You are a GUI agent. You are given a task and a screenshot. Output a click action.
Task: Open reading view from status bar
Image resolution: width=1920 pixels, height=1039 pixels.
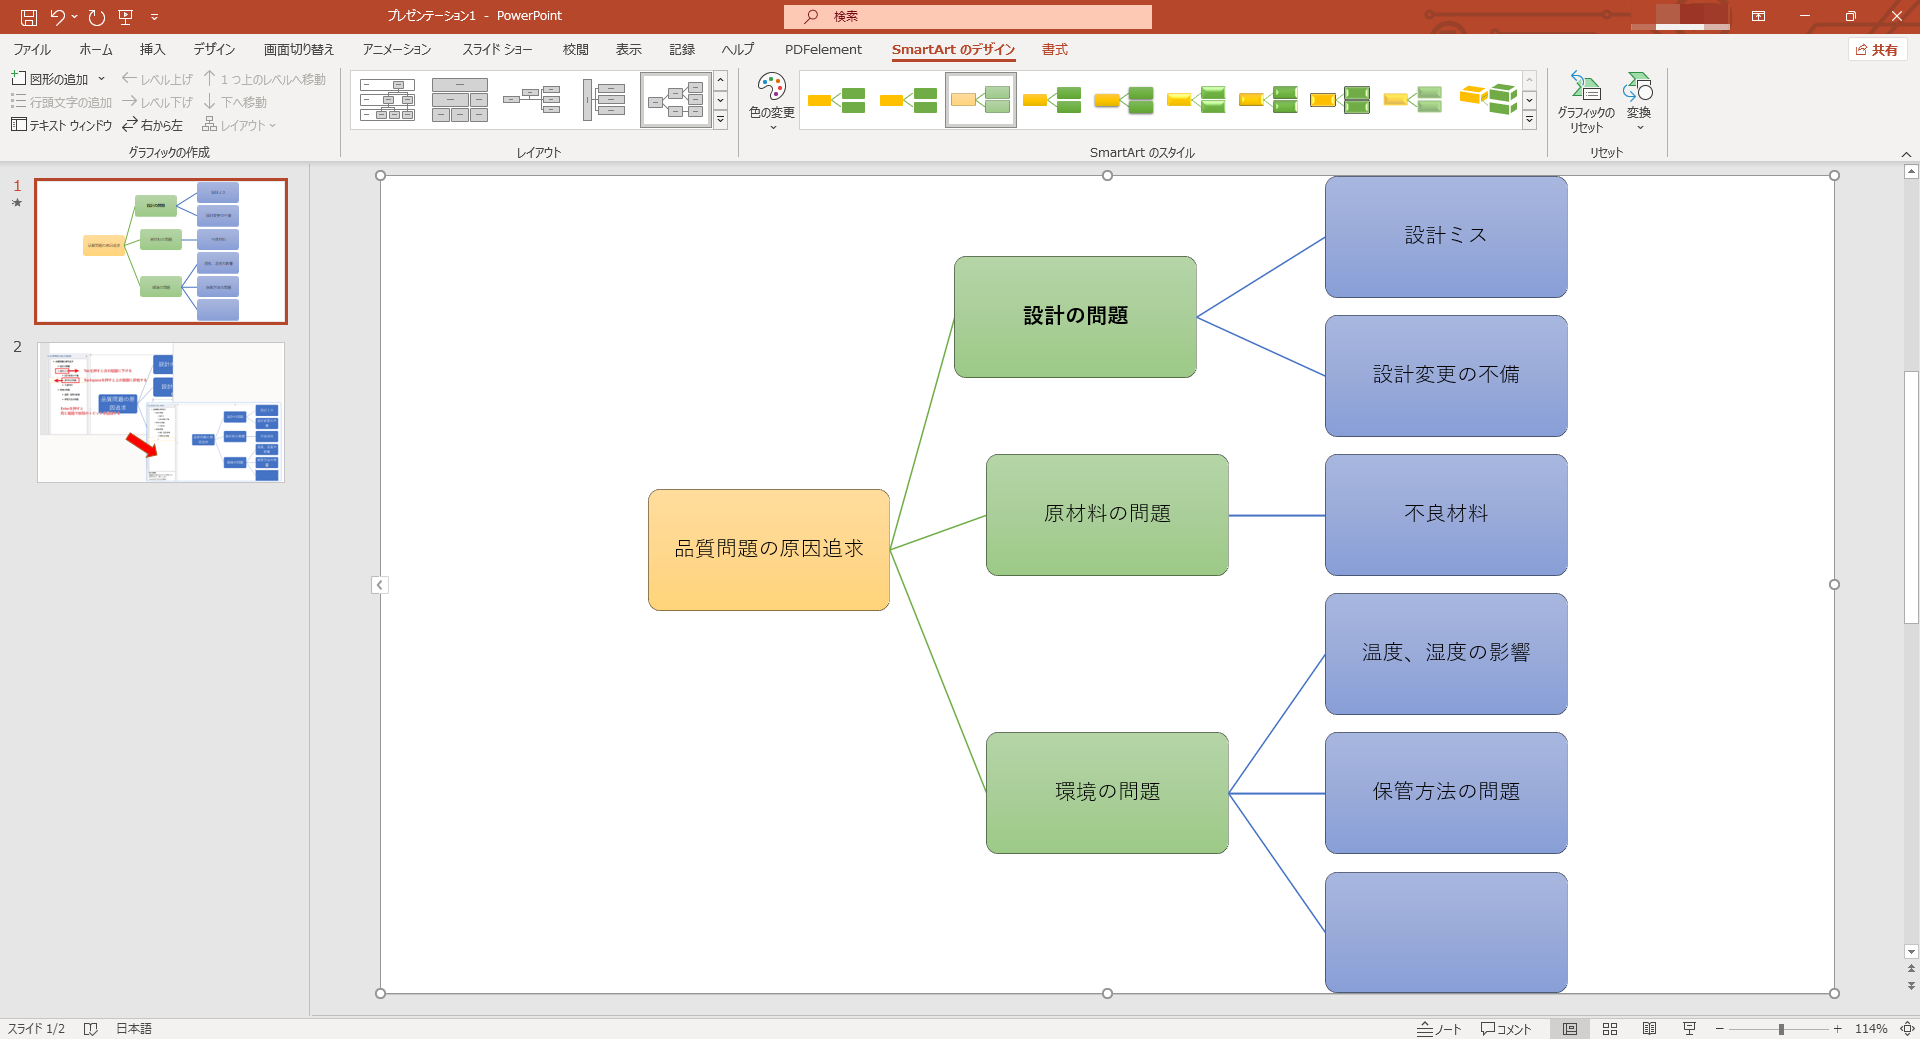1649,1029
